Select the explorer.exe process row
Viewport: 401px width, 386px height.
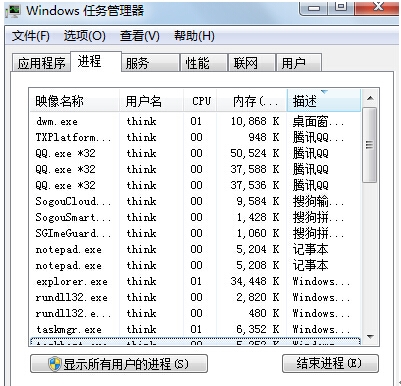(195, 281)
